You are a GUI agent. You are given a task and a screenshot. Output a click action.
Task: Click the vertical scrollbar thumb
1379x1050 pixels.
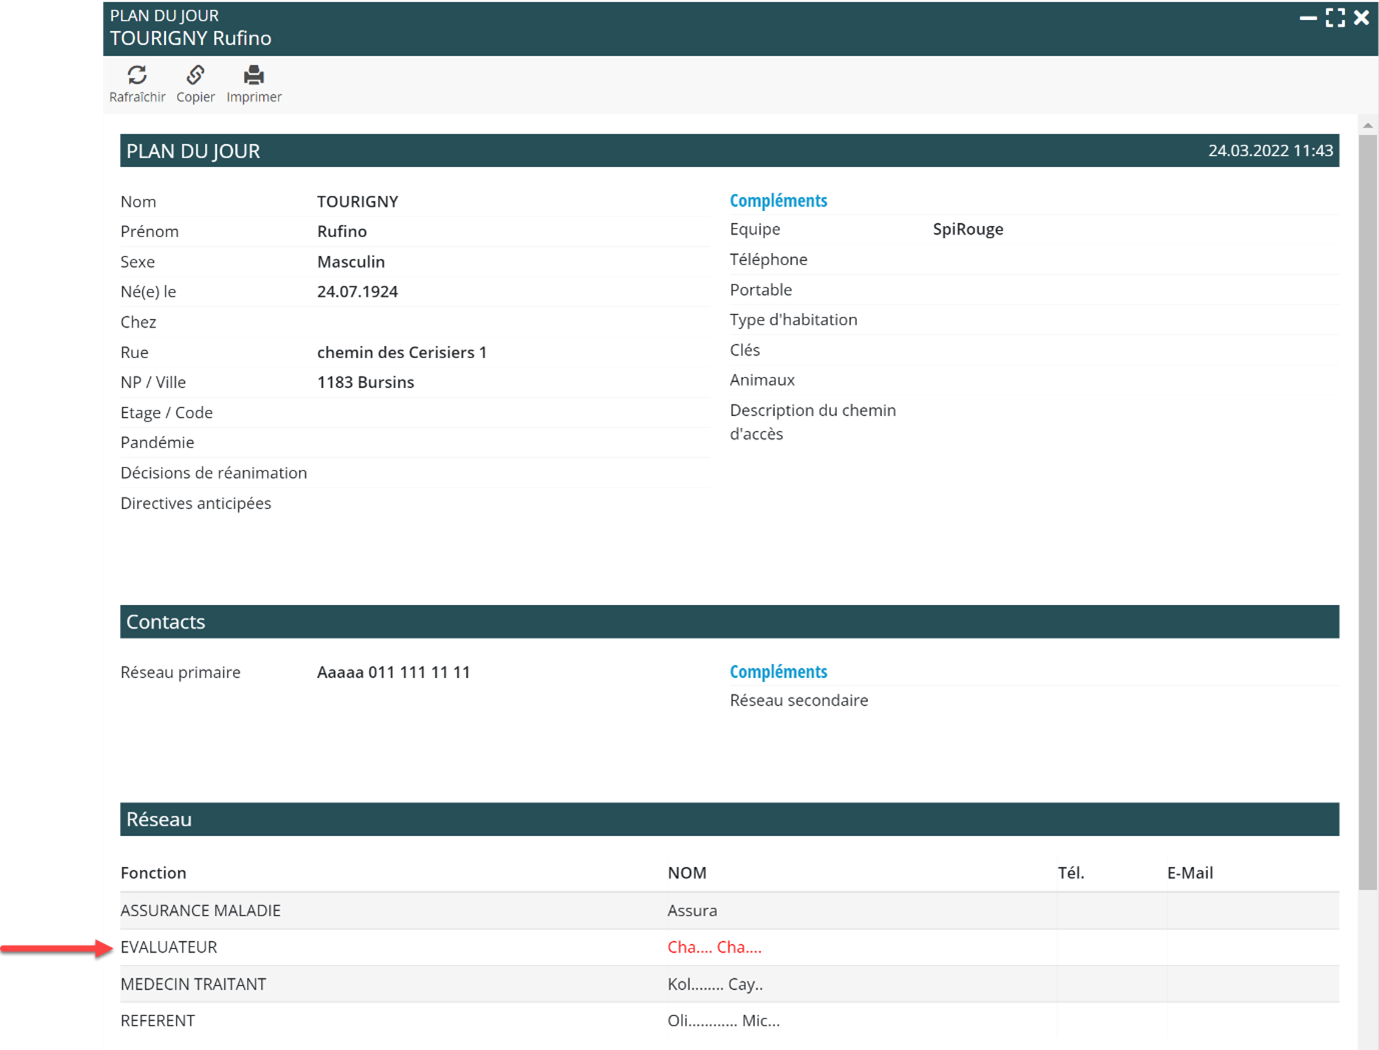point(1367,510)
